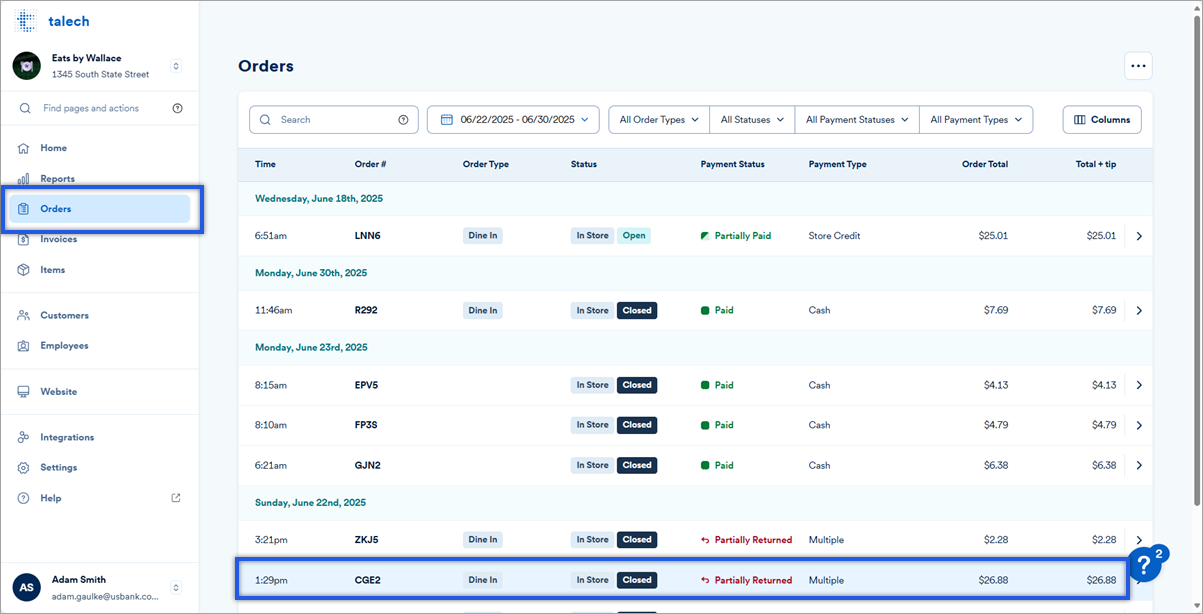This screenshot has height=614, width=1203.
Task: Open the 06/22/2025 - 06/30/2025 date range picker
Action: click(x=513, y=119)
